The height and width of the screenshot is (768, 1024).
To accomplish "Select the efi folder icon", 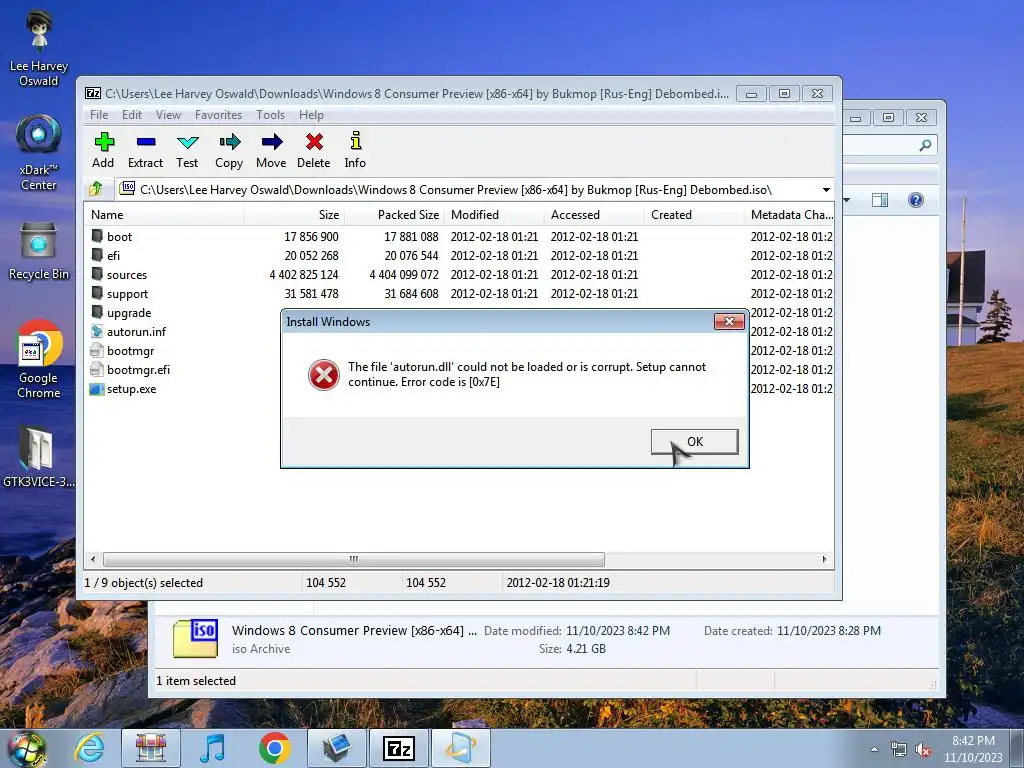I will pyautogui.click(x=97, y=255).
